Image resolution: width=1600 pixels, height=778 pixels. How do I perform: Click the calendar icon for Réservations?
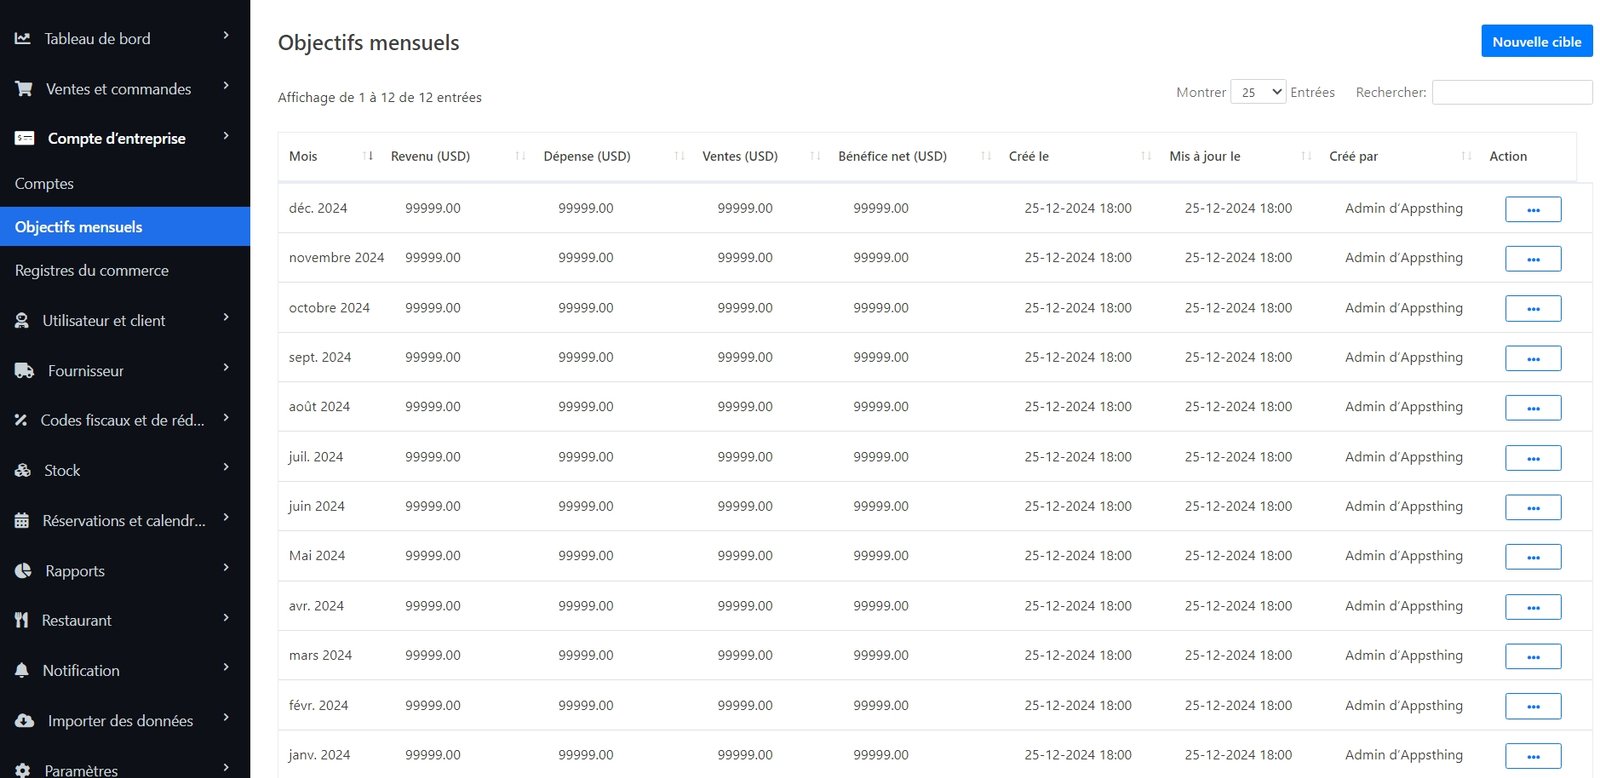(x=22, y=521)
